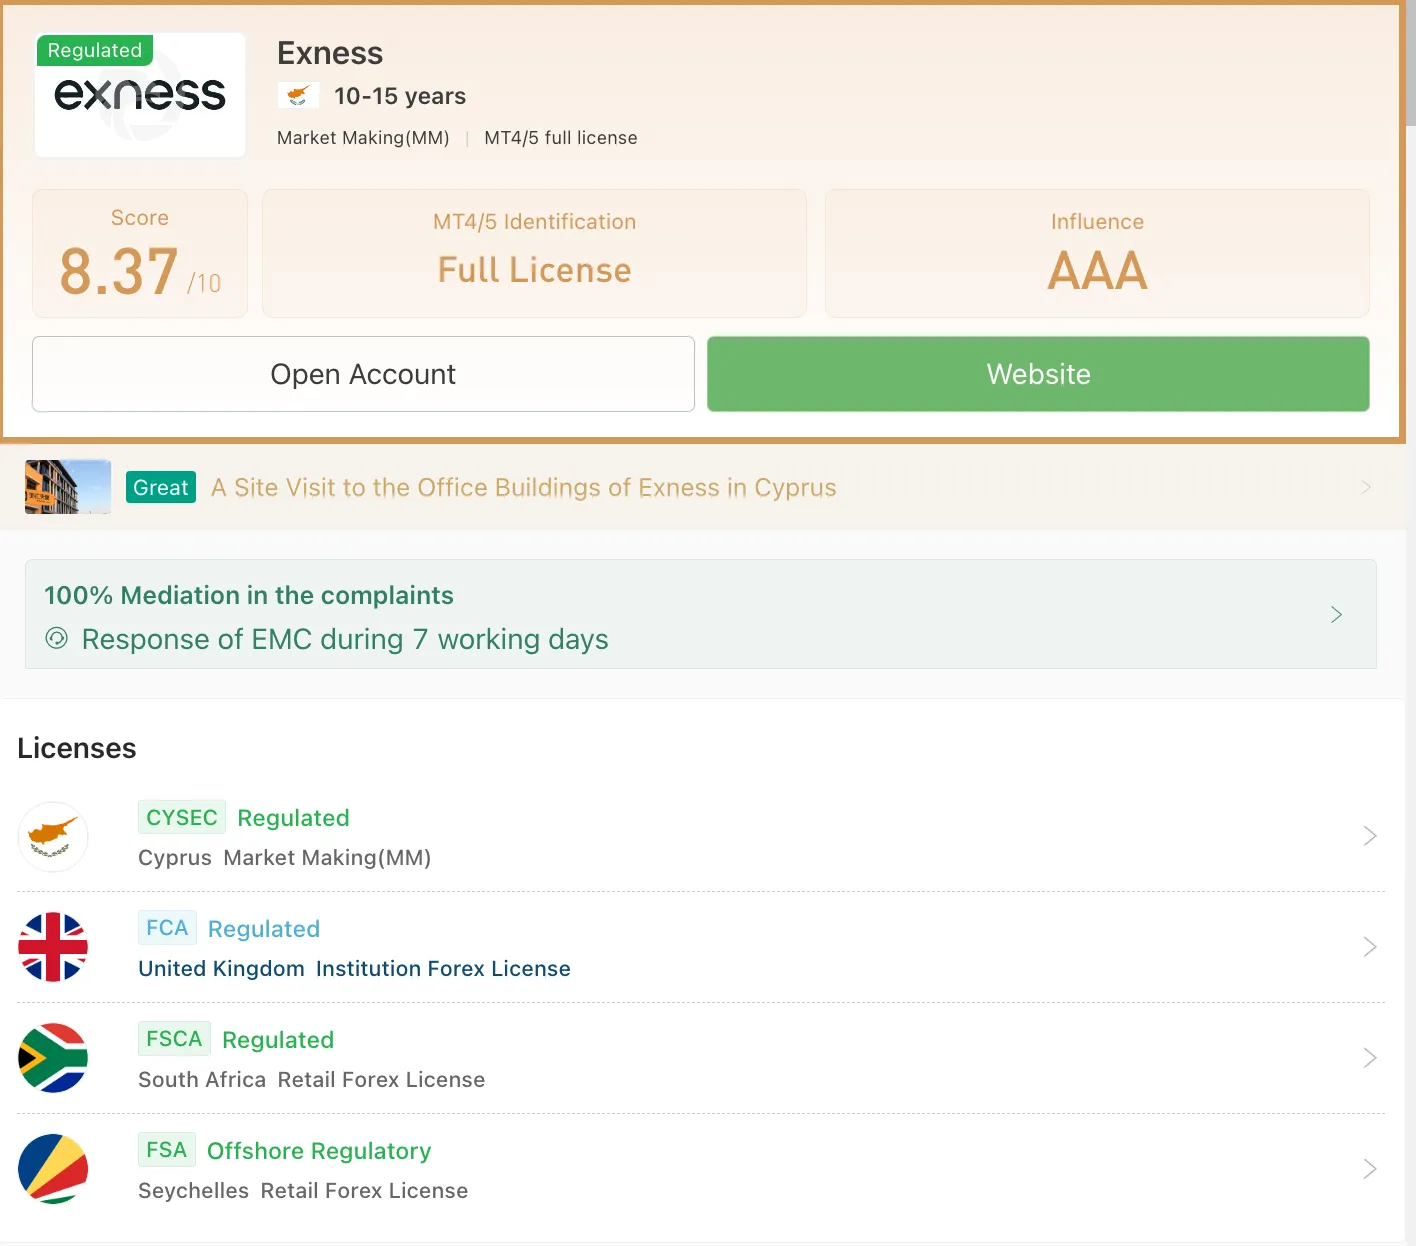Click the FCA regulator tag
Image resolution: width=1416 pixels, height=1246 pixels.
click(167, 928)
